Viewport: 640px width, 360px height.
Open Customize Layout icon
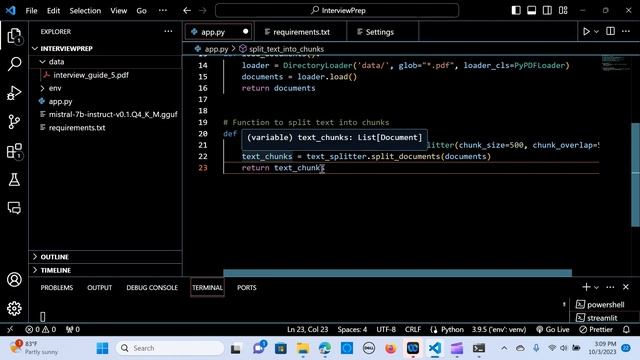coord(563,10)
